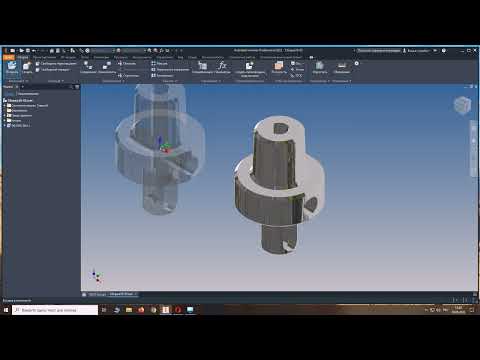Open the material dropdown in the quick access toolbar
480x360 pixels.
[x=103, y=51]
